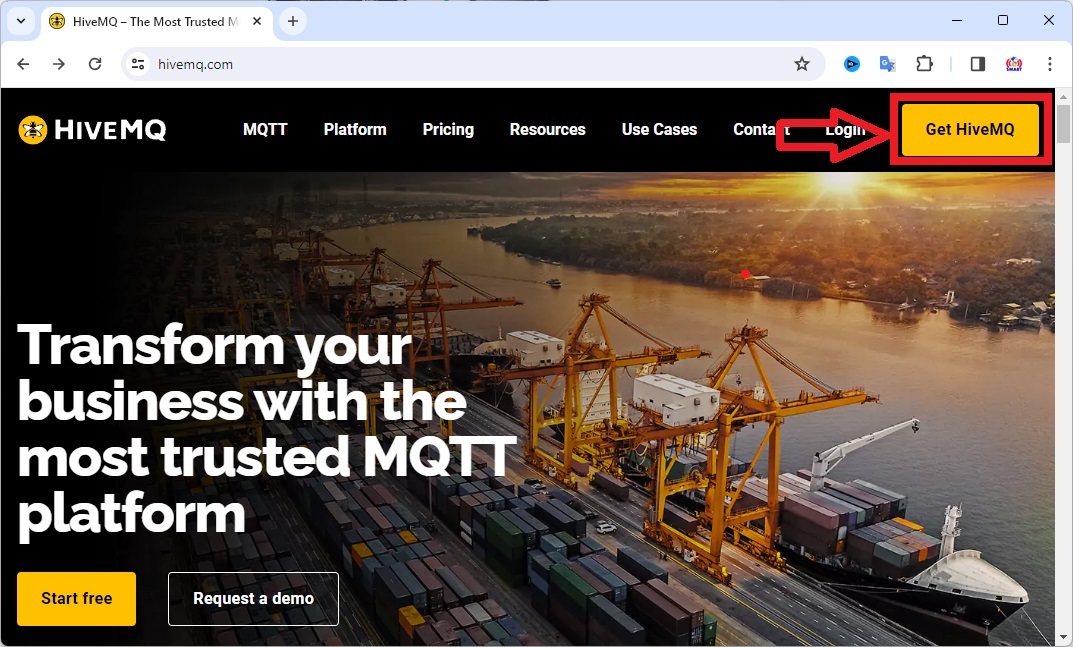Expand the Resources navigation menu
Viewport: 1073px width, 647px height.
point(547,129)
